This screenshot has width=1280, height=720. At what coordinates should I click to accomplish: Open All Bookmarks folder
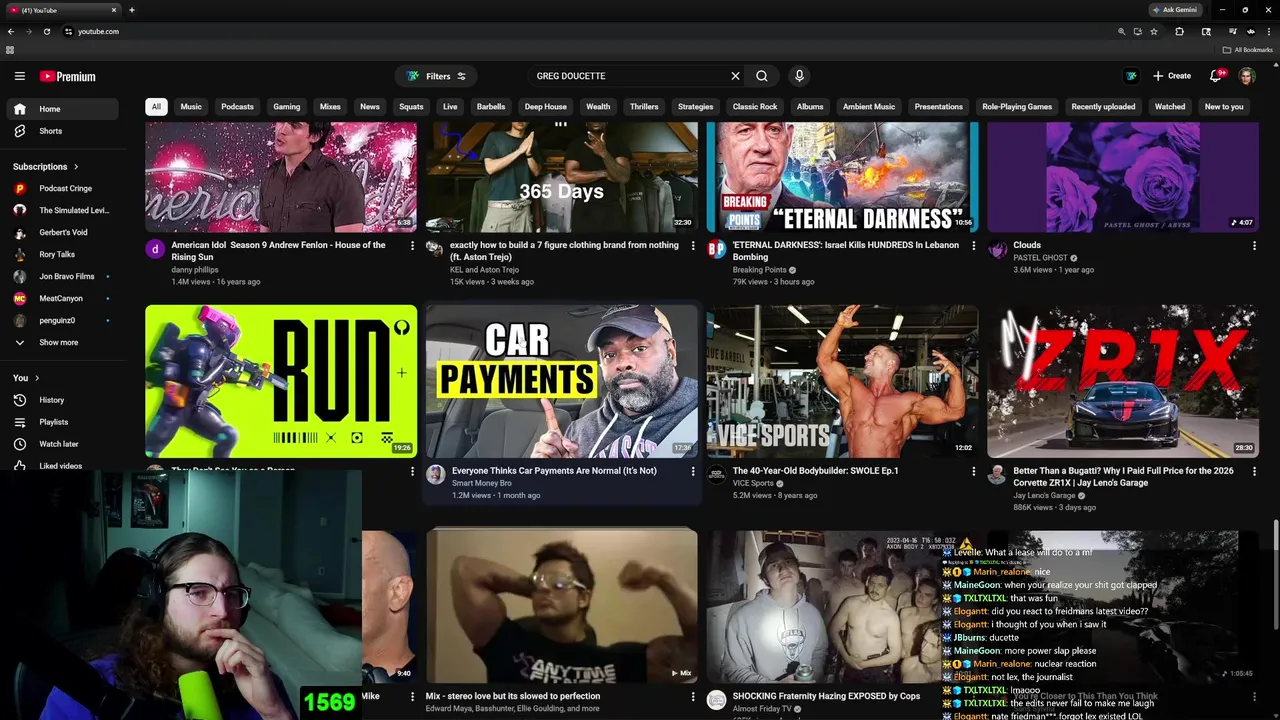click(1246, 50)
